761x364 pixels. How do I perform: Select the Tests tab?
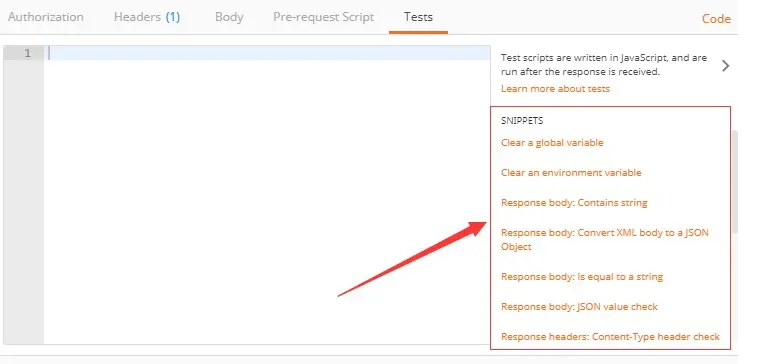(418, 17)
